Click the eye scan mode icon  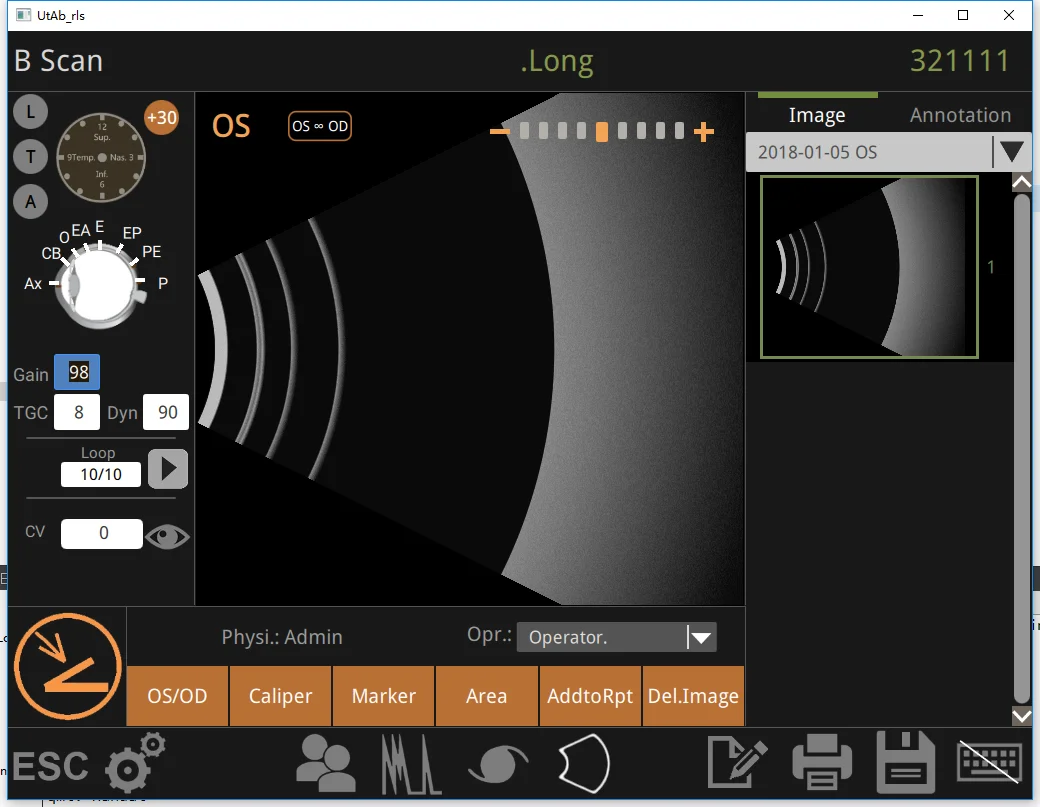click(x=497, y=764)
